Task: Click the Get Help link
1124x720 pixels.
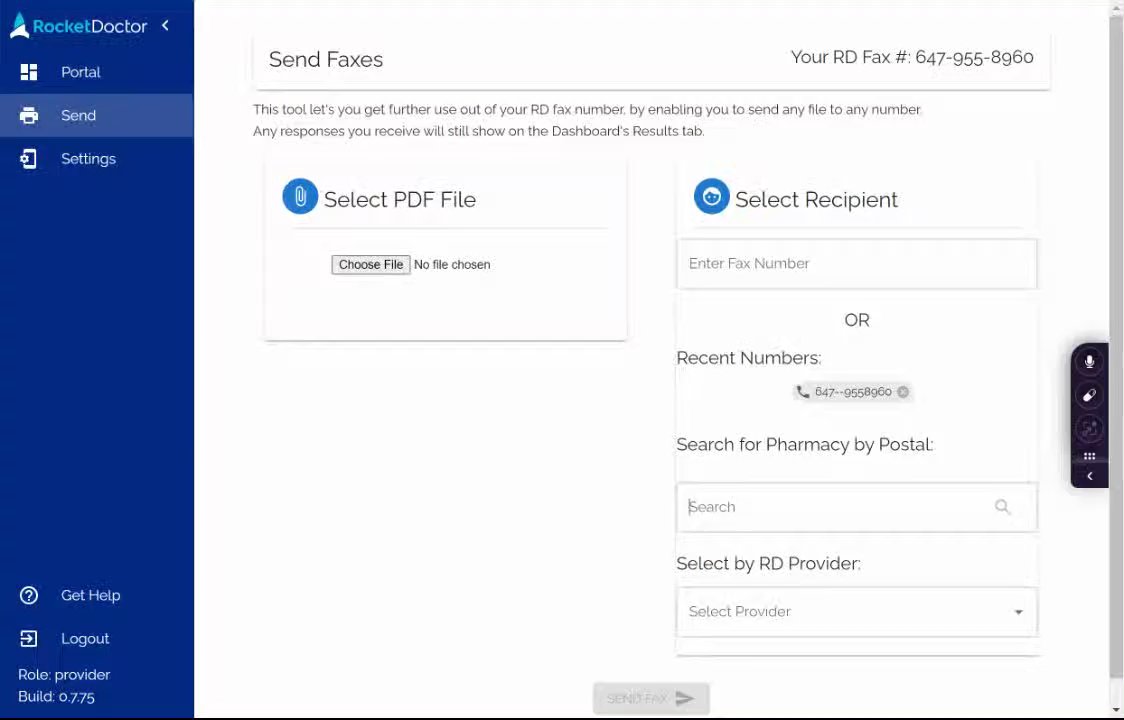Action: 90,595
